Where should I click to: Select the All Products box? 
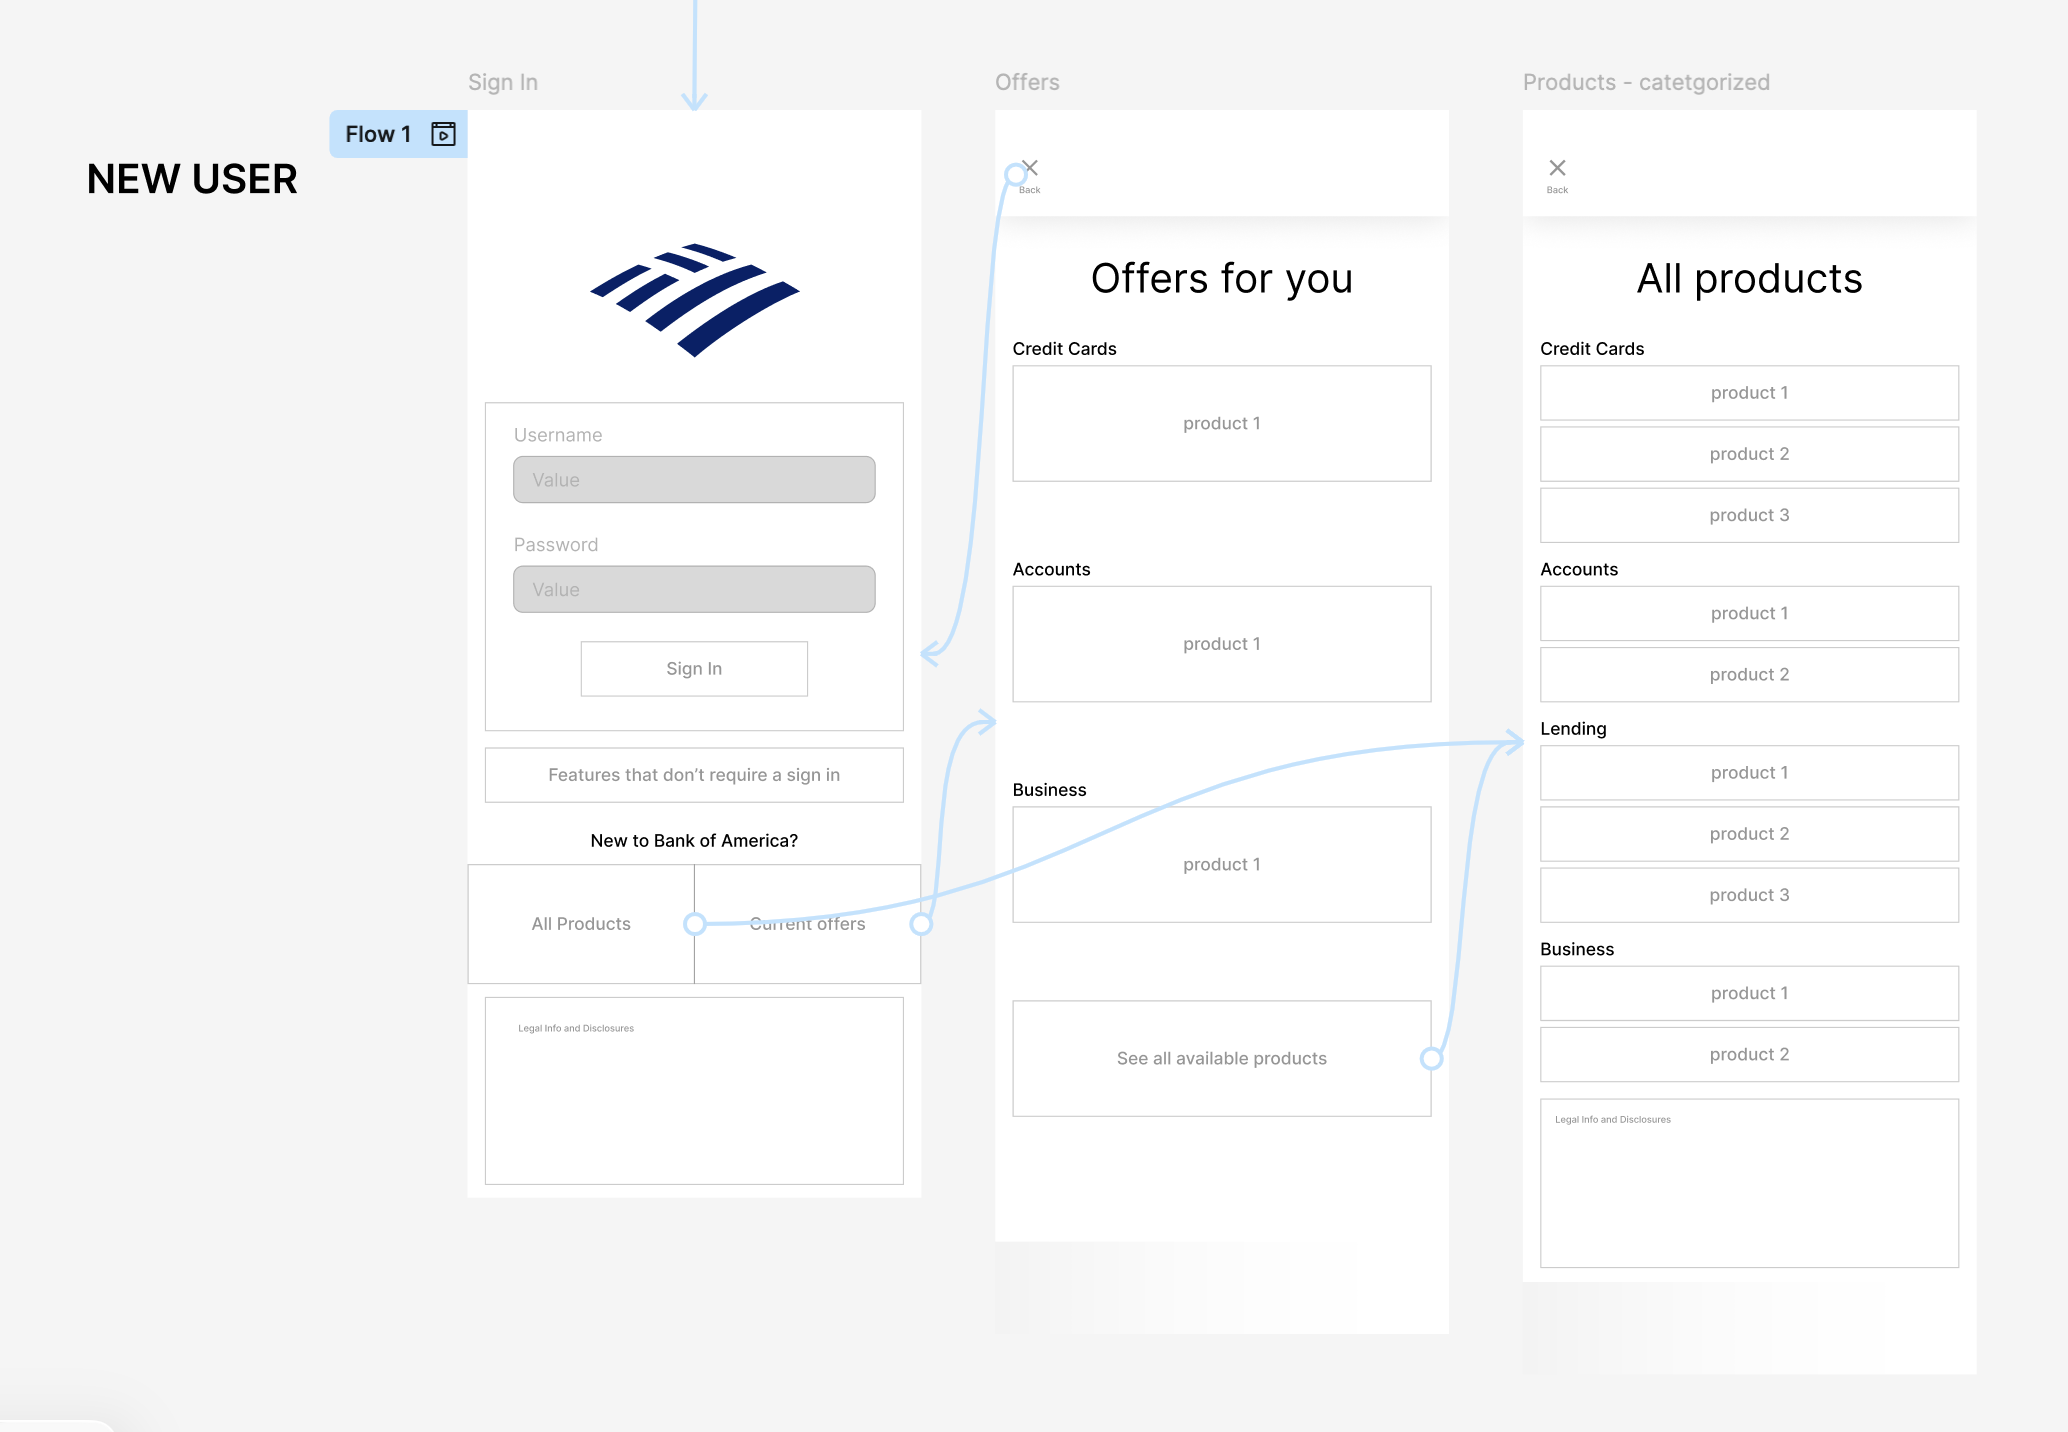click(581, 924)
